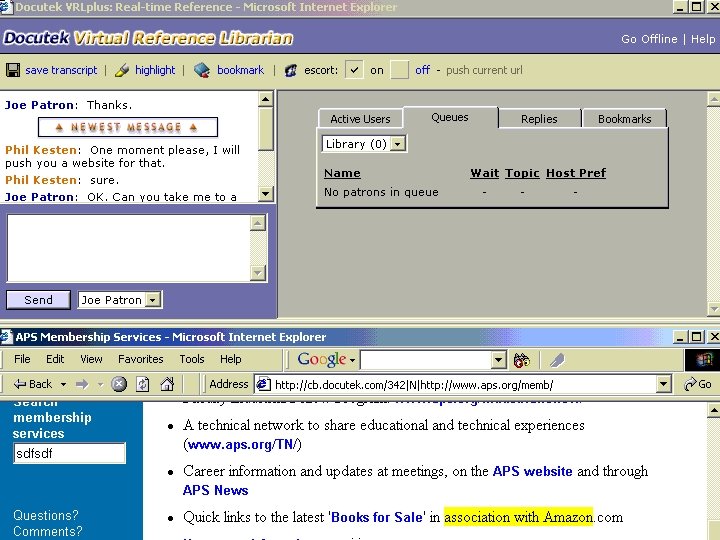Click the Forward arrow in APS window
Viewport: 720px width, 540px height.
tap(82, 384)
